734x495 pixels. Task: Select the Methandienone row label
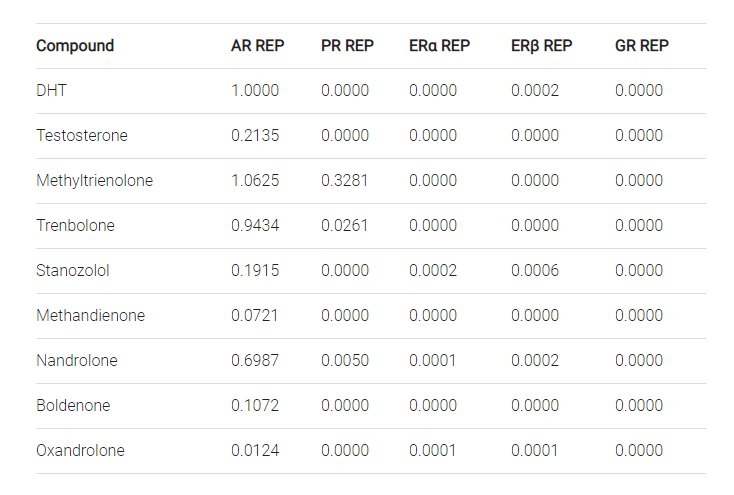[90, 315]
